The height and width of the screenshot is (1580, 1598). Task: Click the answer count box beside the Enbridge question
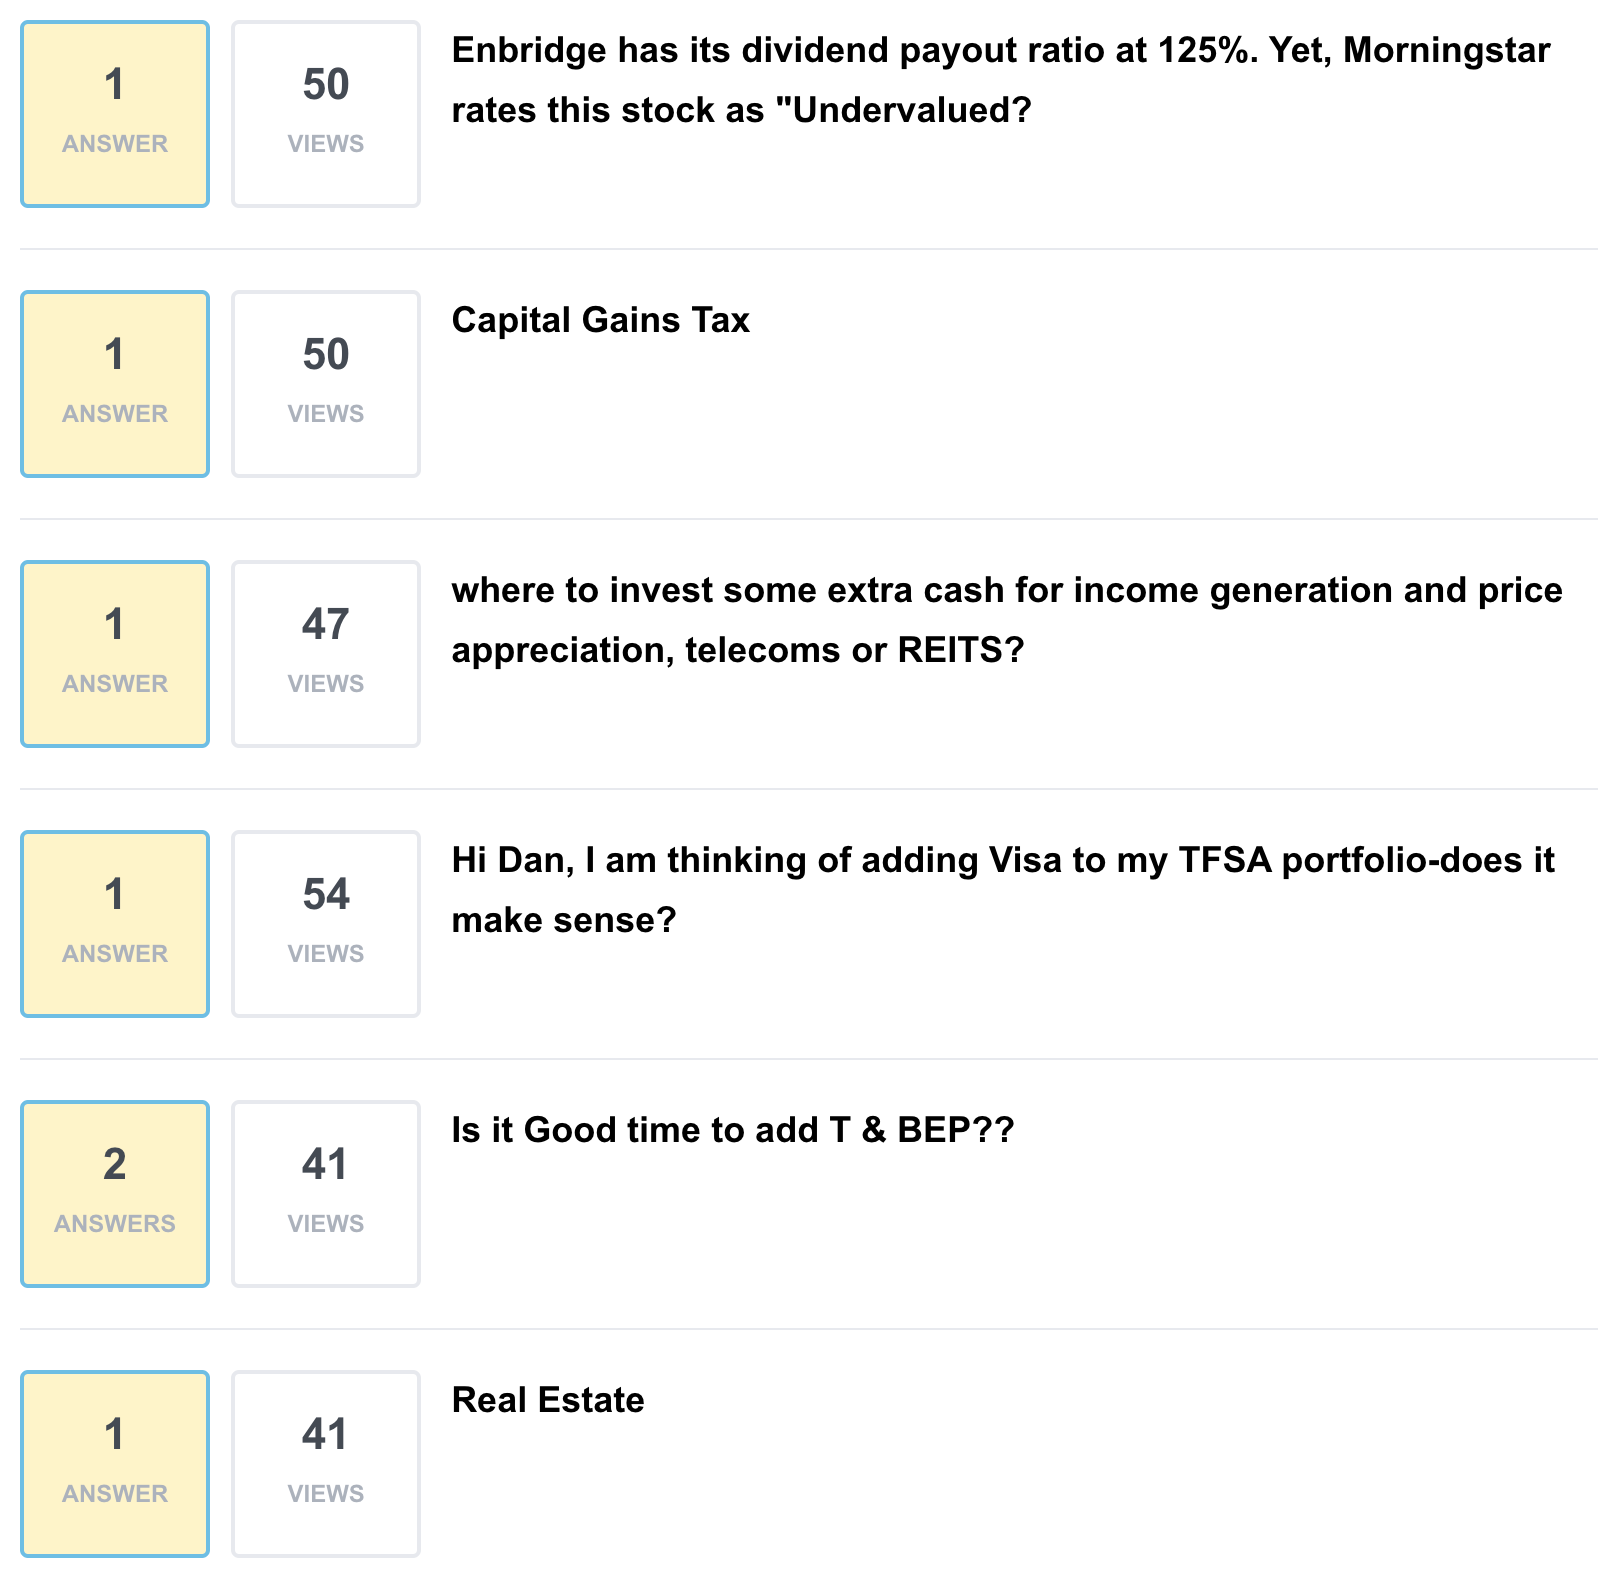click(115, 114)
